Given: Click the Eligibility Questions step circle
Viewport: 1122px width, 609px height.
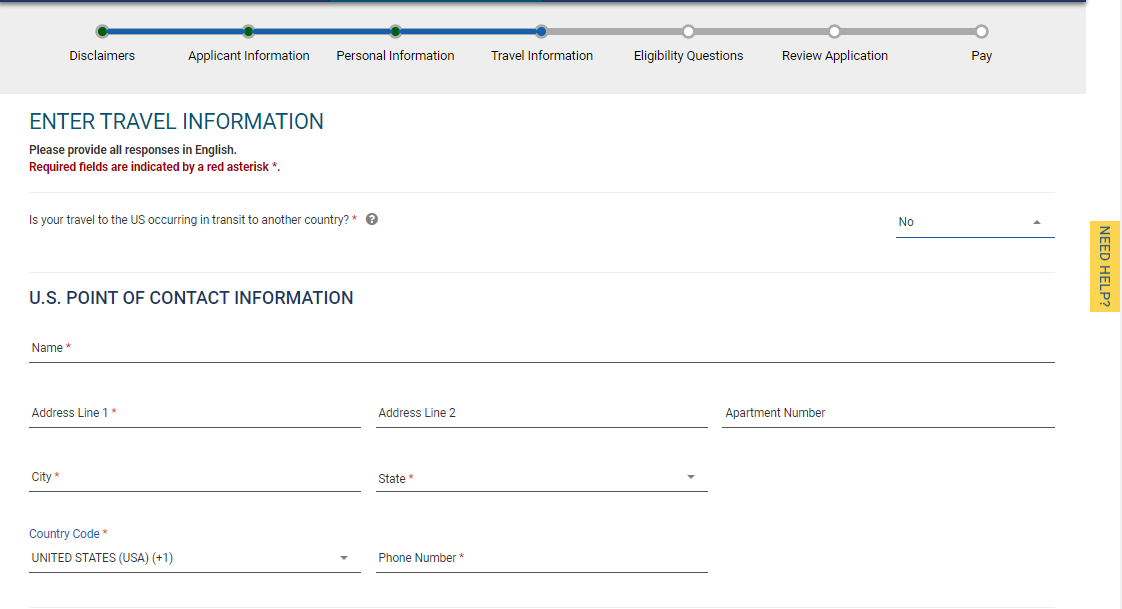Looking at the screenshot, I should (x=688, y=32).
